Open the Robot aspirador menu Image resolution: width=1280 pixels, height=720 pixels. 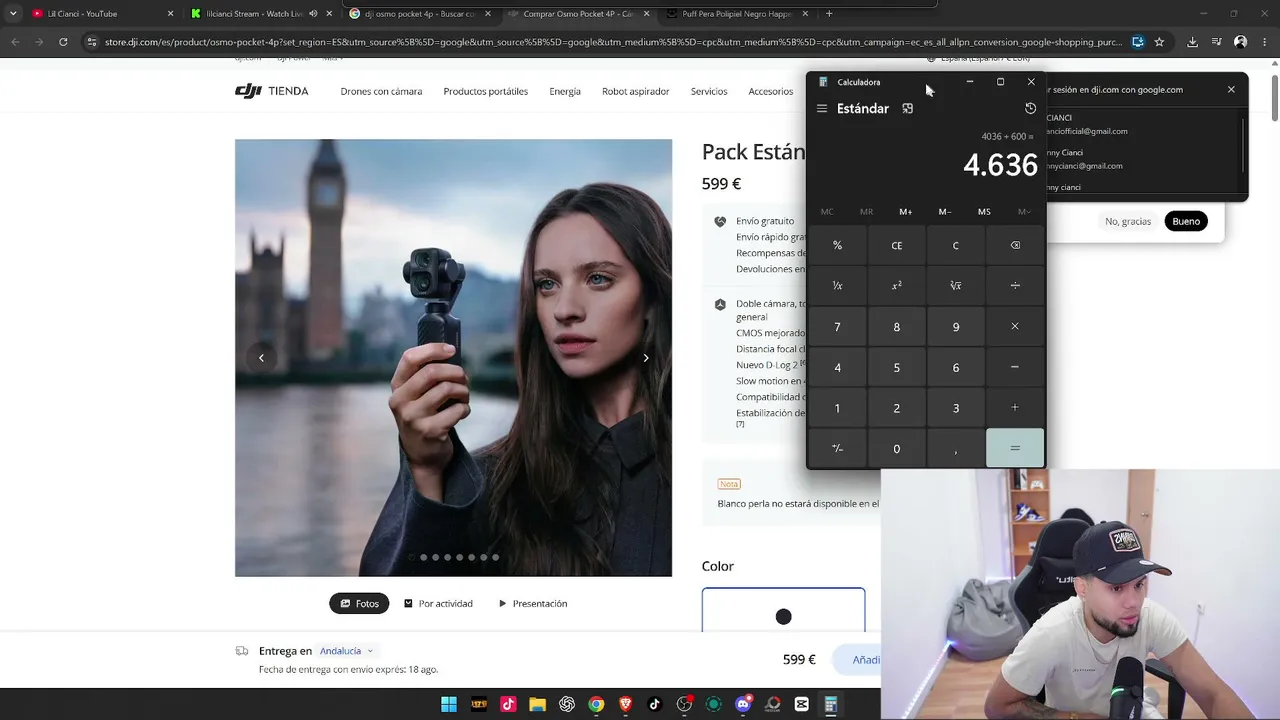[636, 91]
